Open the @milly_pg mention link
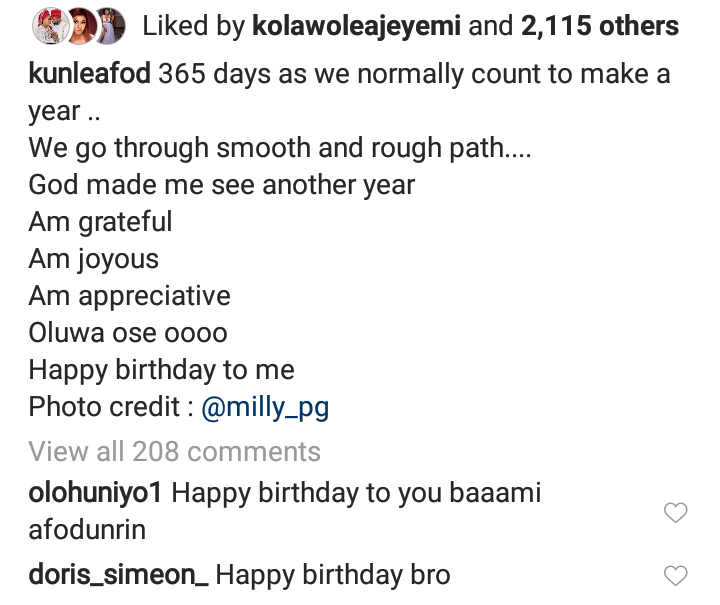Viewport: 720px width, 605px height. pos(265,408)
